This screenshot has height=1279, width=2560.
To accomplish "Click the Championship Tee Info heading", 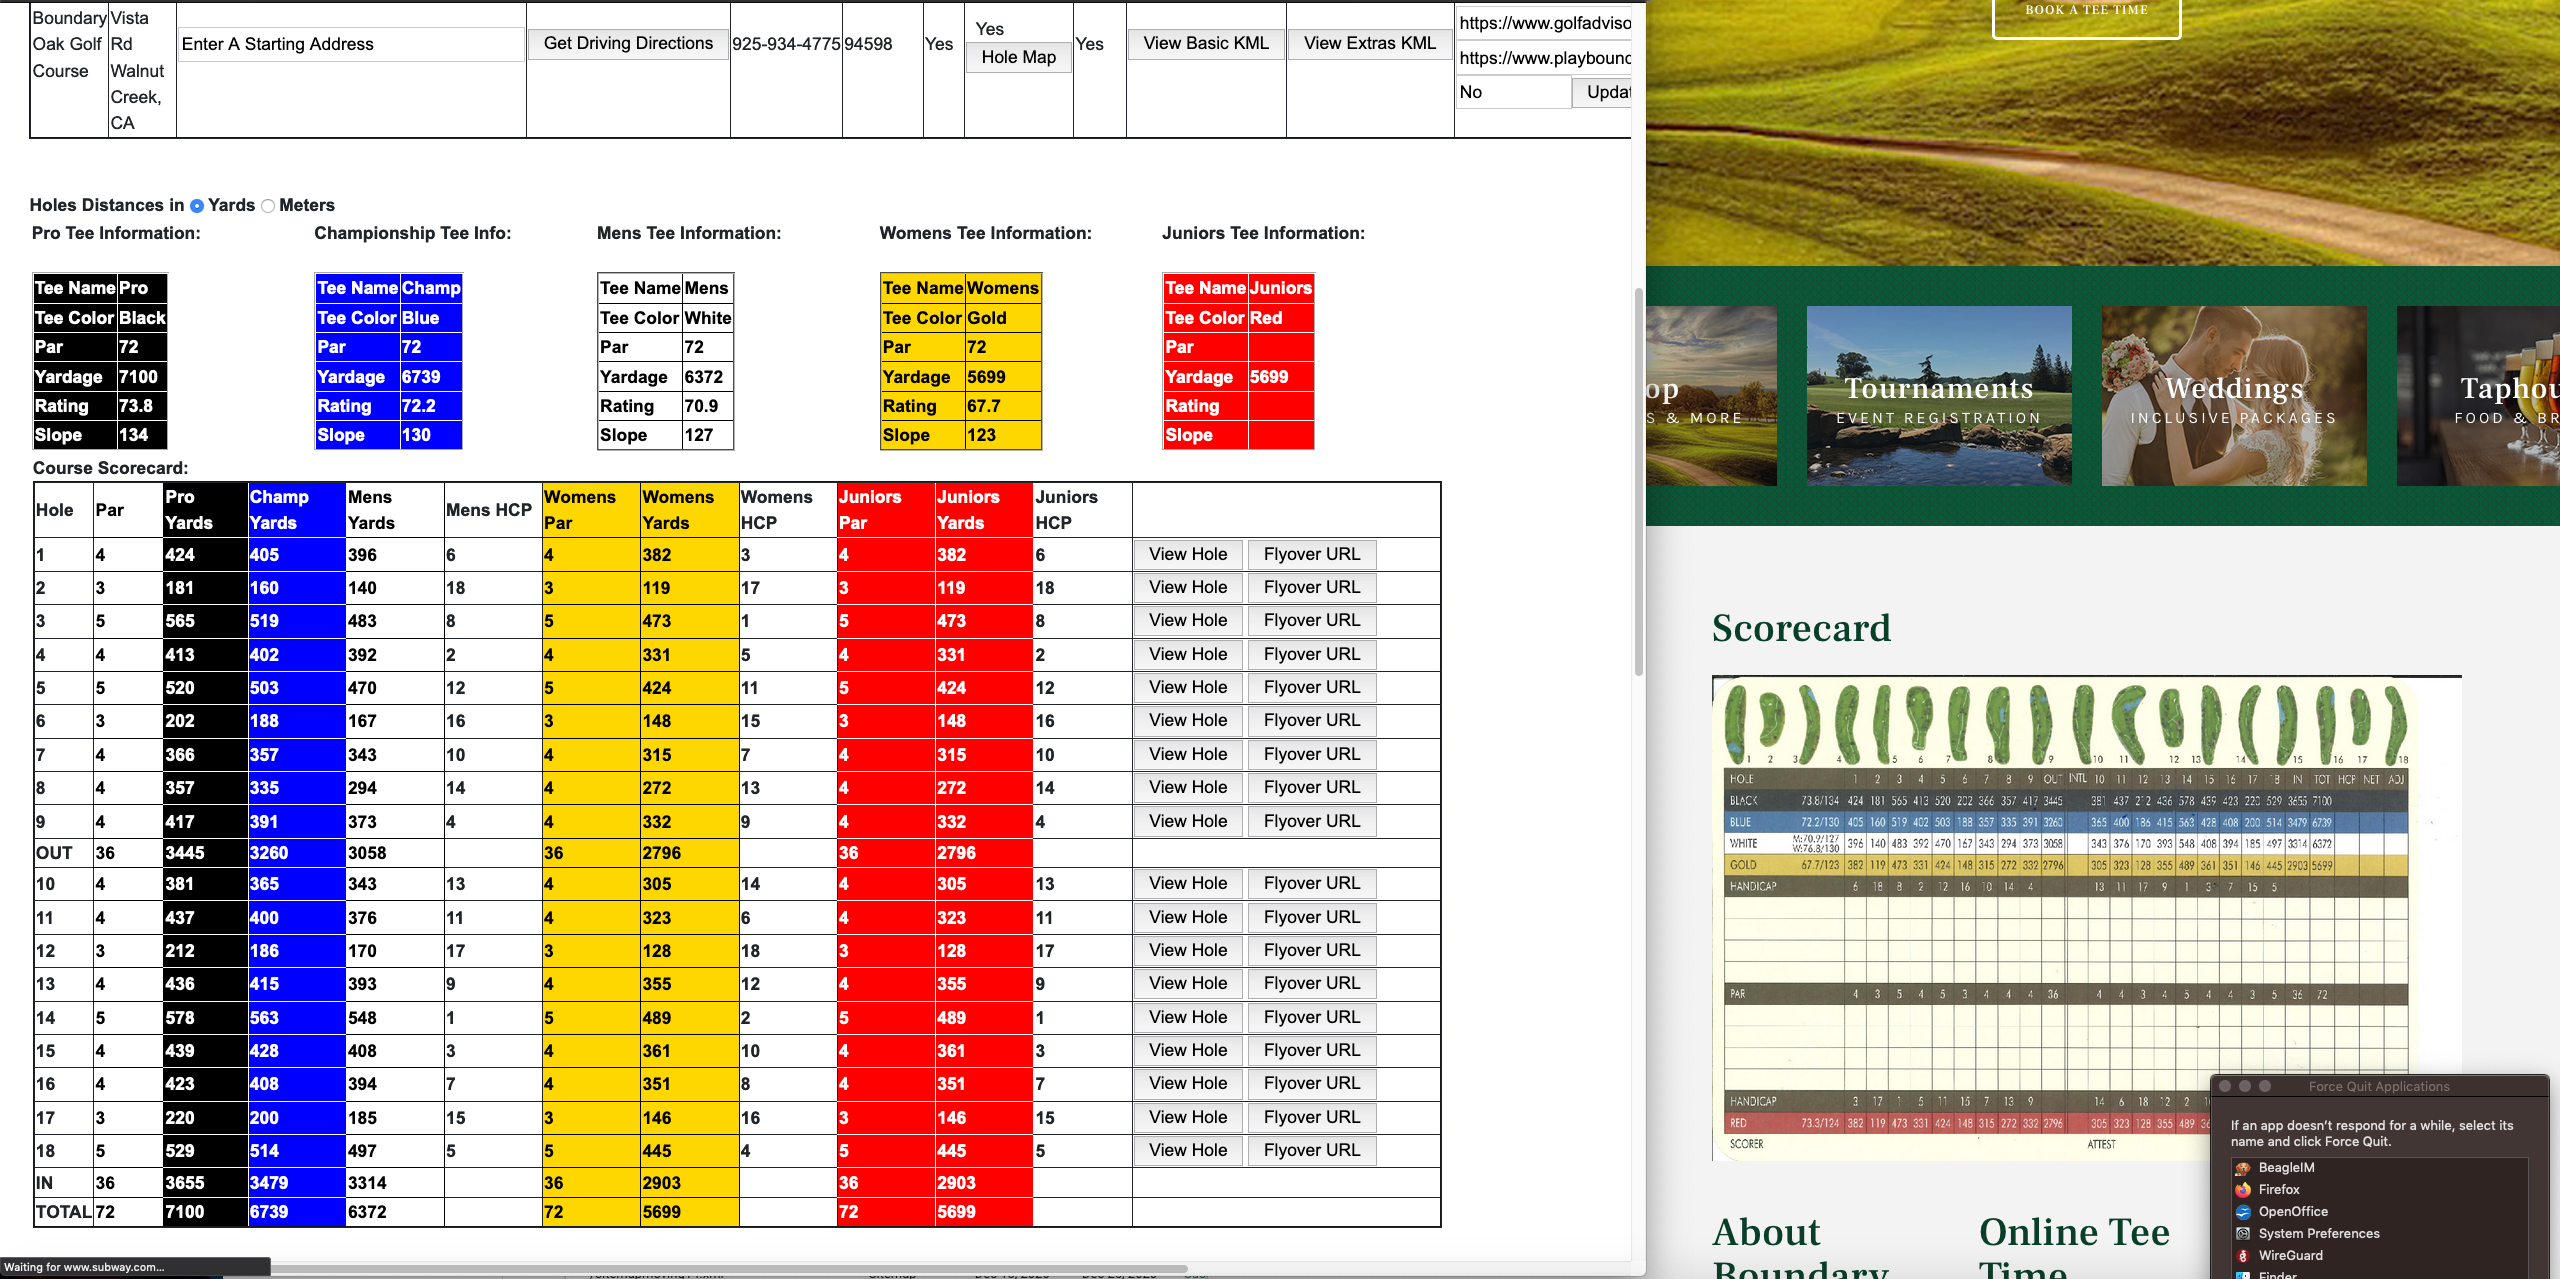I will coord(412,233).
